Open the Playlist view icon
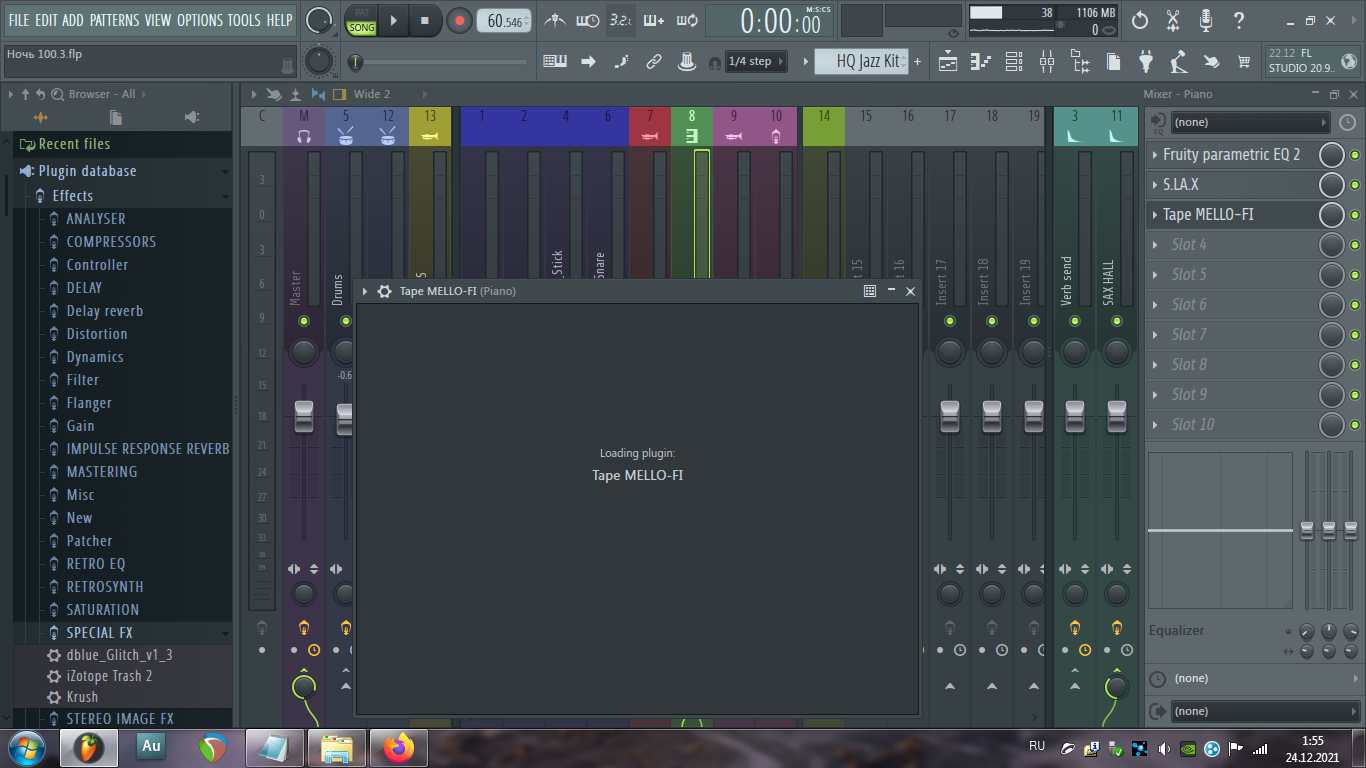The image size is (1366, 768). 948,62
